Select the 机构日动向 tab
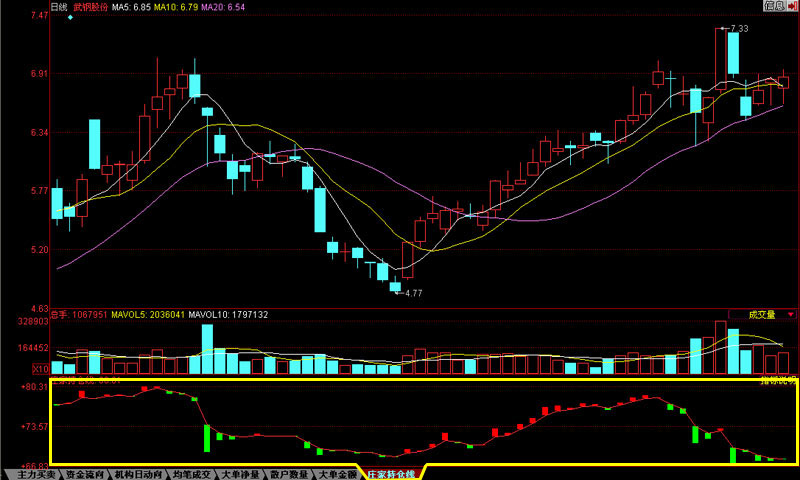 point(137,474)
